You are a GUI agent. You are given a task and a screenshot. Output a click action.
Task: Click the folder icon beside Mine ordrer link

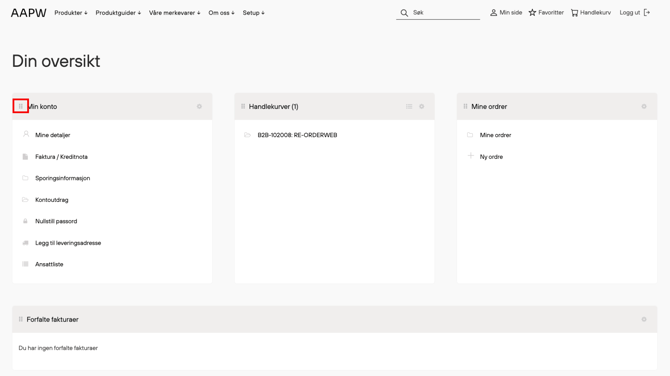point(470,135)
